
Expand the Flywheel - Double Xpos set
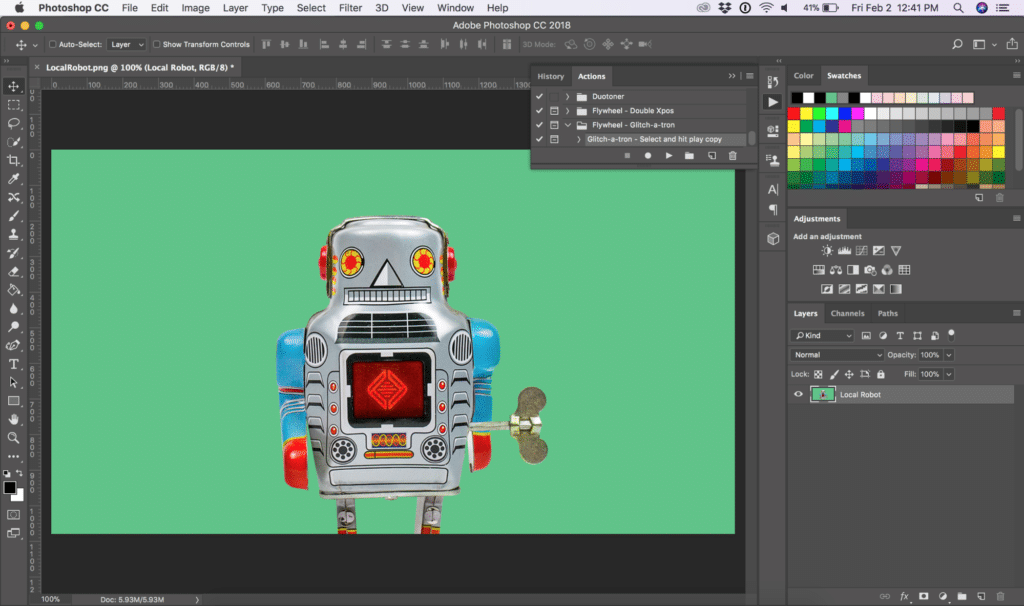[x=567, y=111]
